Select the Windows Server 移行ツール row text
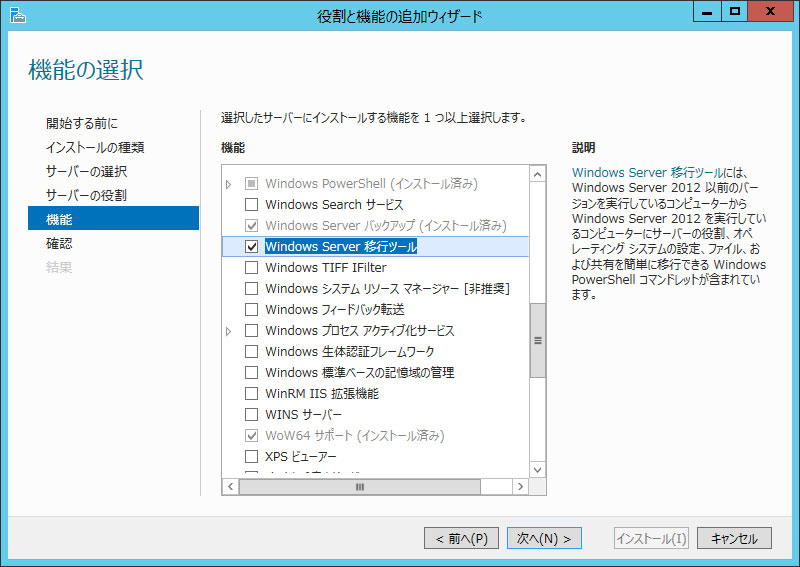800x567 pixels. point(341,246)
